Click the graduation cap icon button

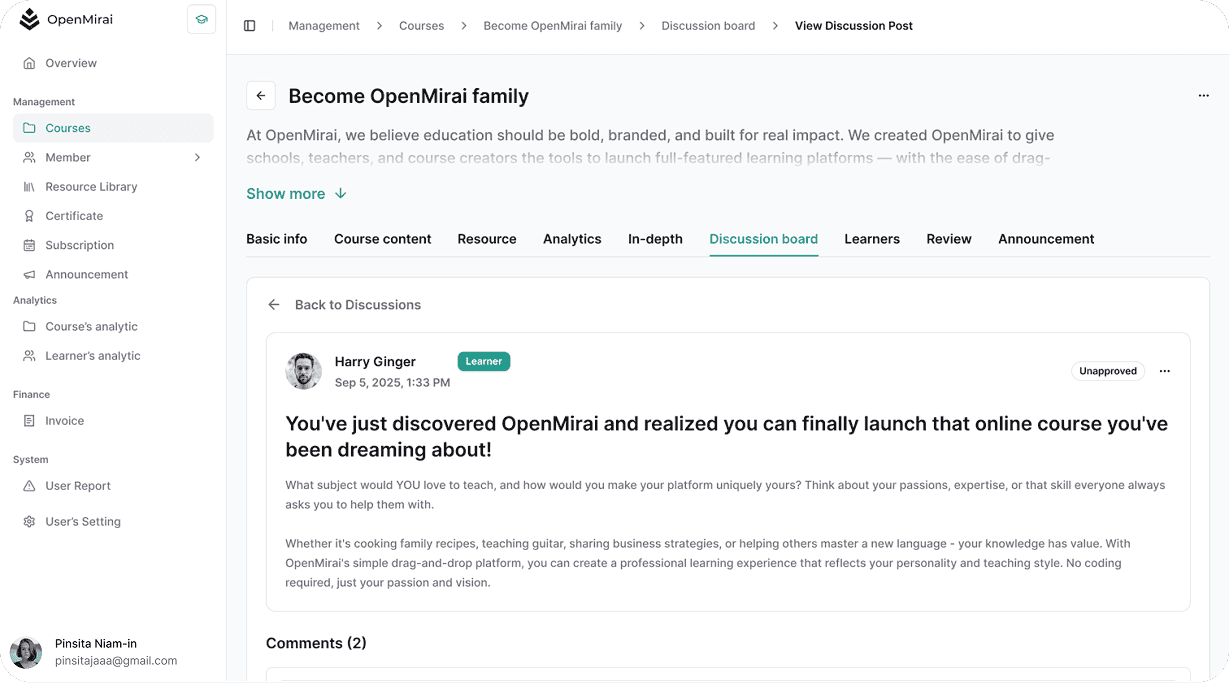201,20
